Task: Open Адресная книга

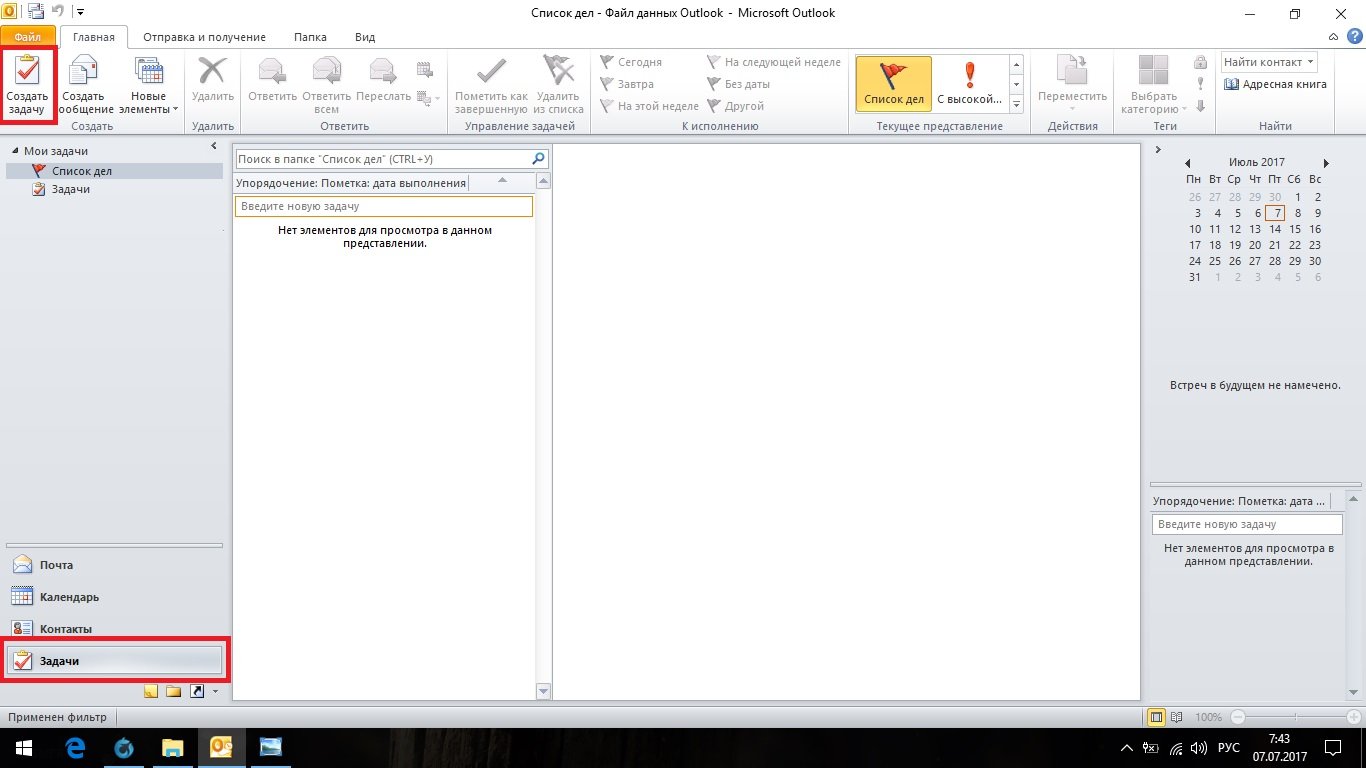Action: coord(1276,84)
